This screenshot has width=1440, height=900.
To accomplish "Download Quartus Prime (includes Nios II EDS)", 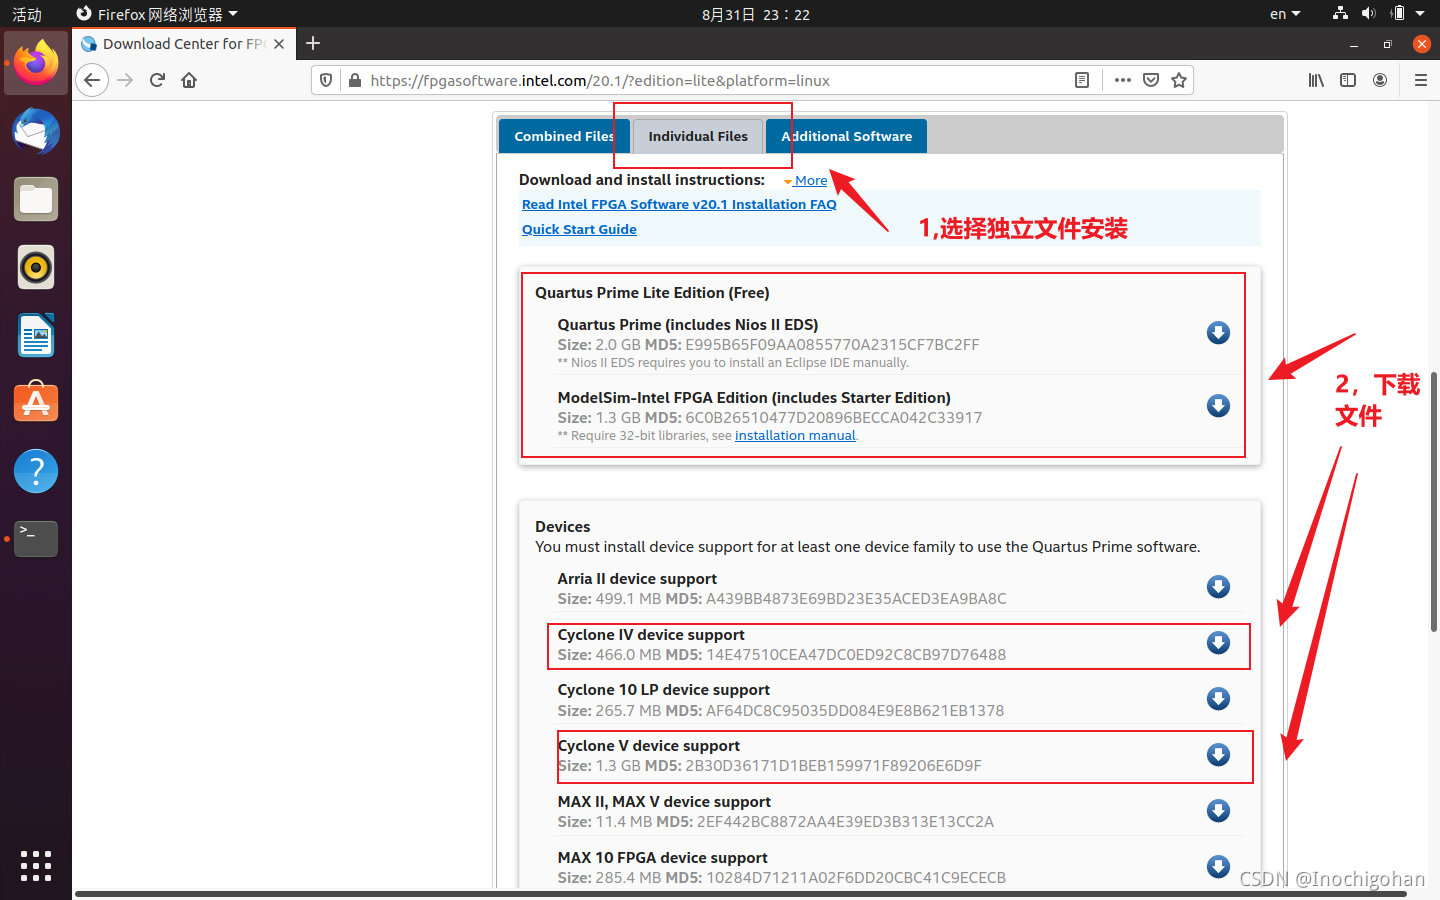I will [x=1218, y=333].
